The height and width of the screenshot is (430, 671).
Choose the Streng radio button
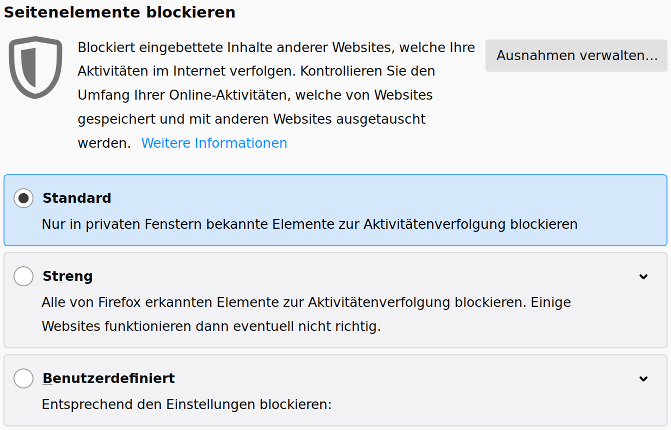[x=23, y=276]
